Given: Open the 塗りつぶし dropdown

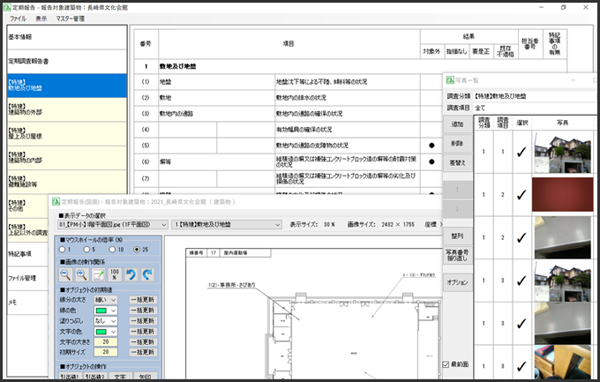Looking at the screenshot, I should 106,321.
